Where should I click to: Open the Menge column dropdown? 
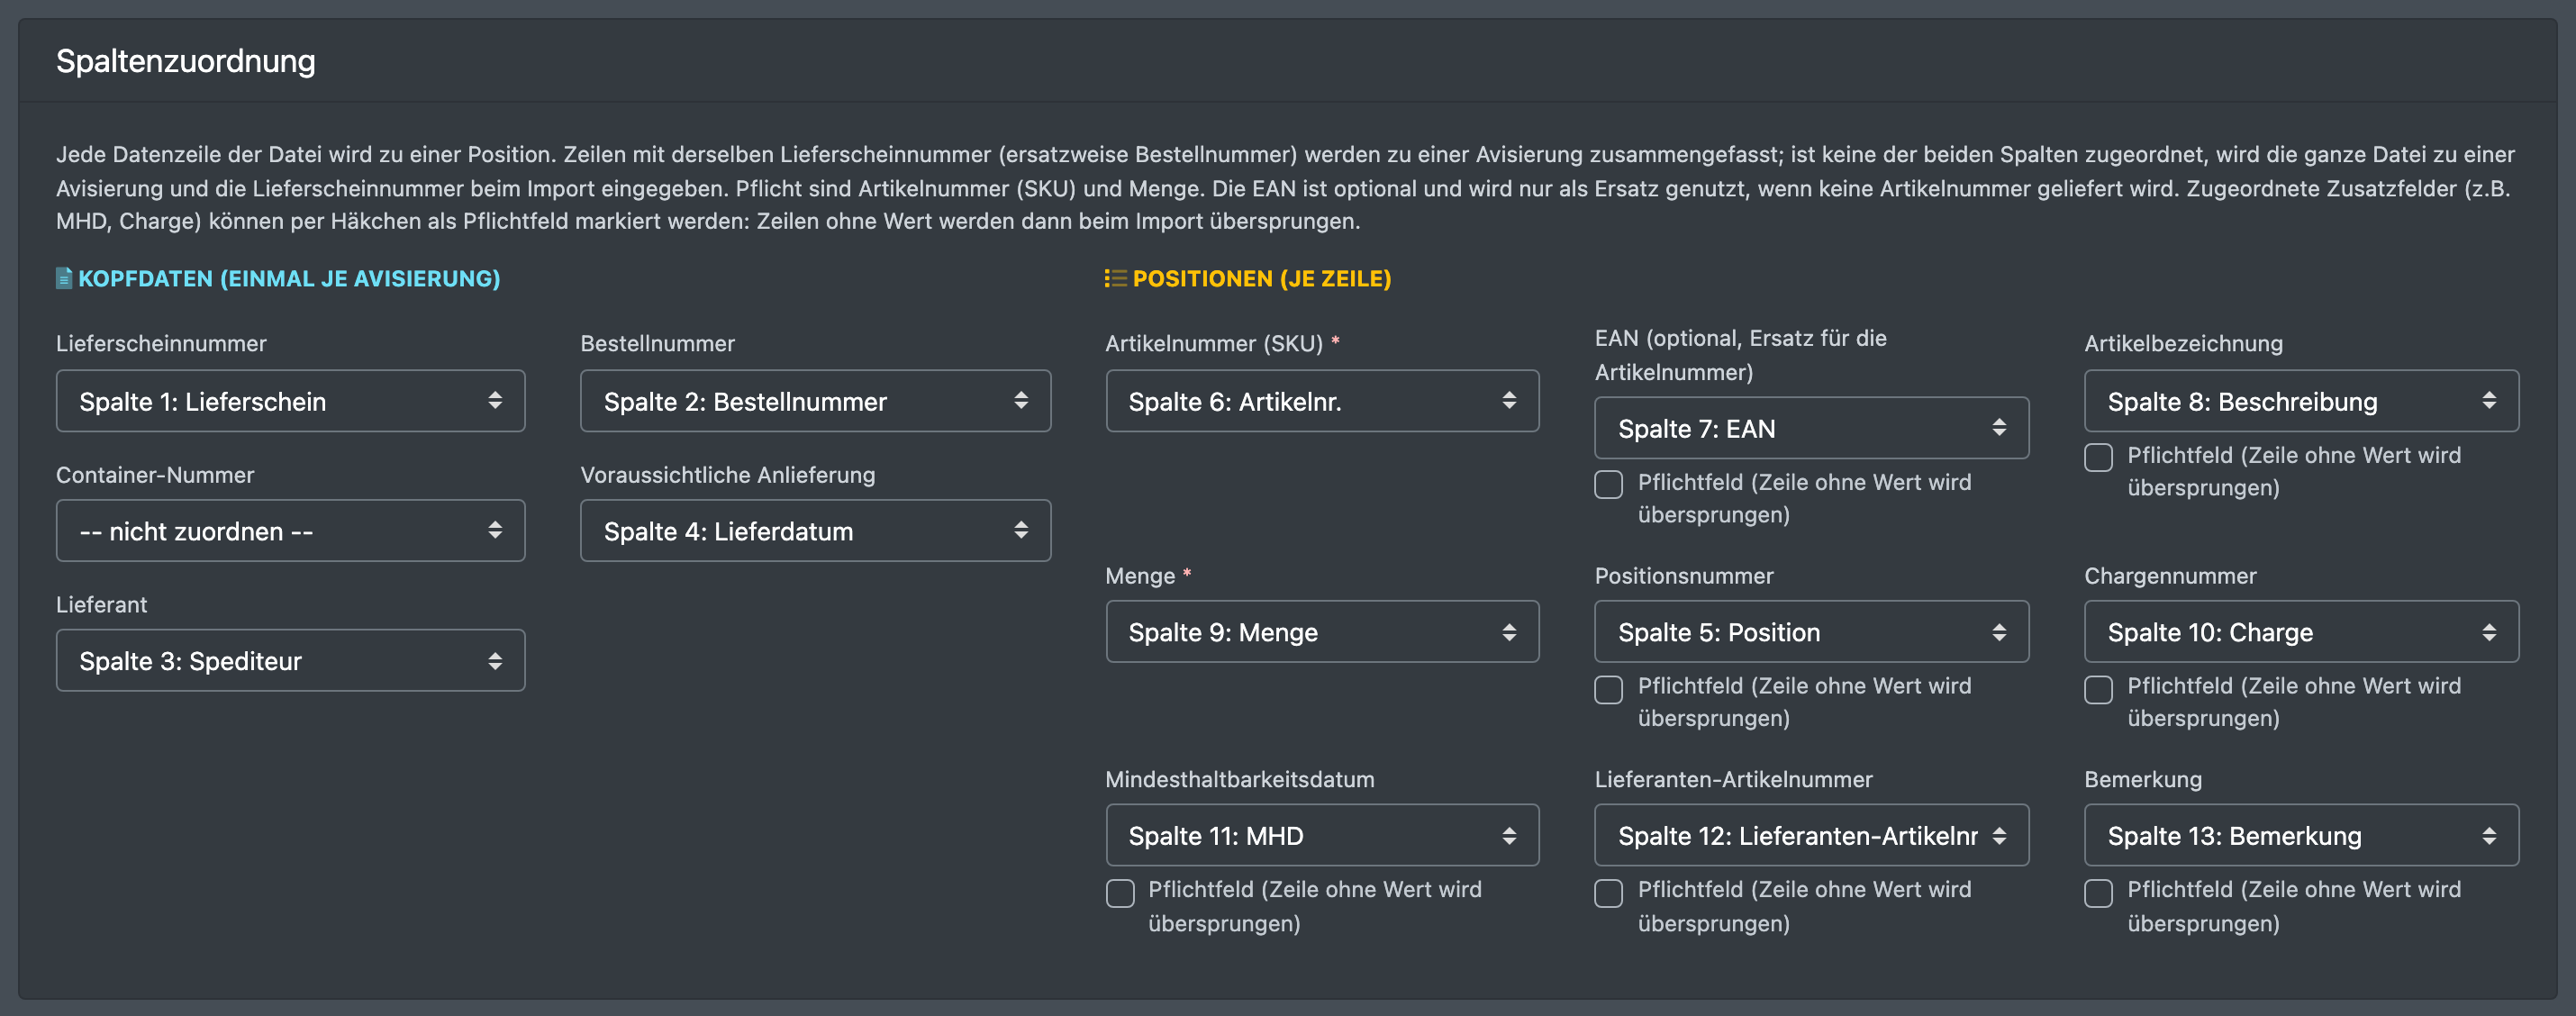pyautogui.click(x=1322, y=632)
